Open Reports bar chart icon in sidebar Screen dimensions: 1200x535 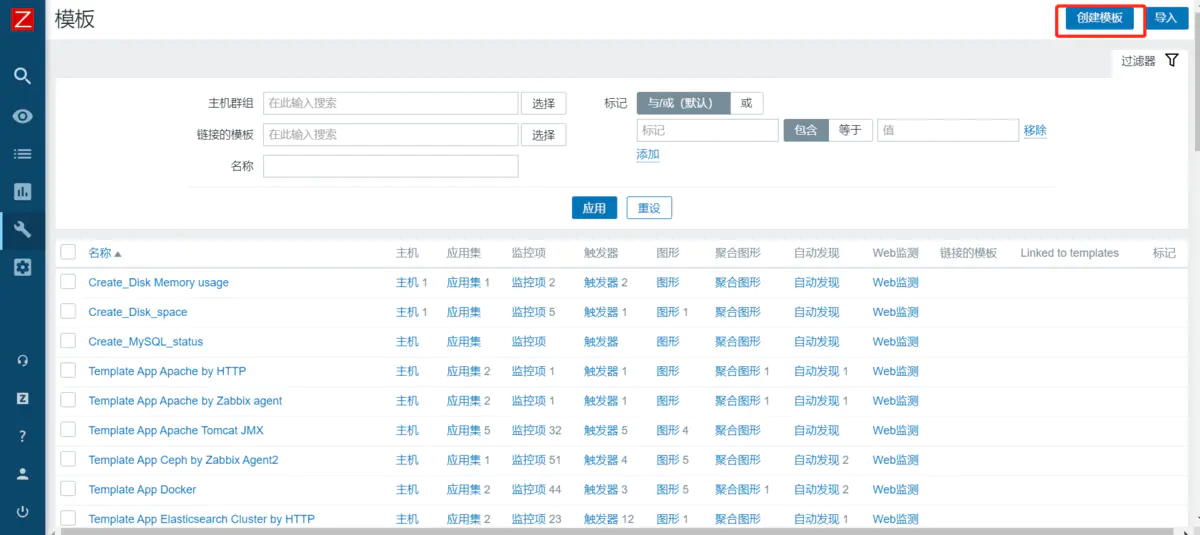(x=22, y=192)
